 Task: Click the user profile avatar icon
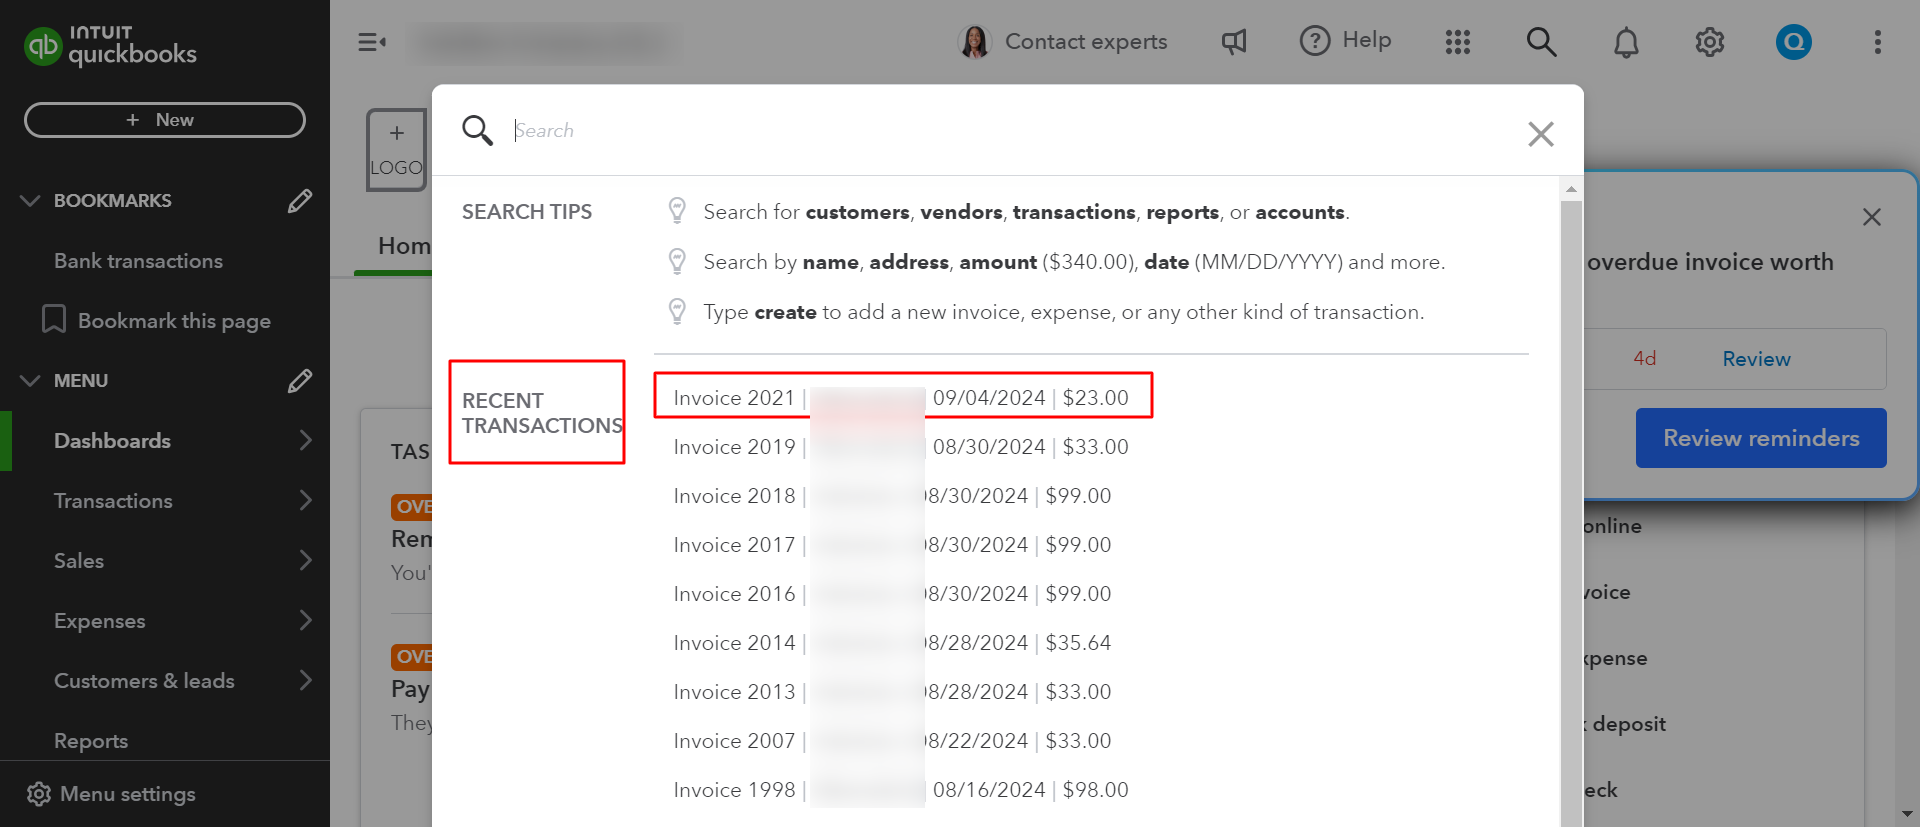1793,42
